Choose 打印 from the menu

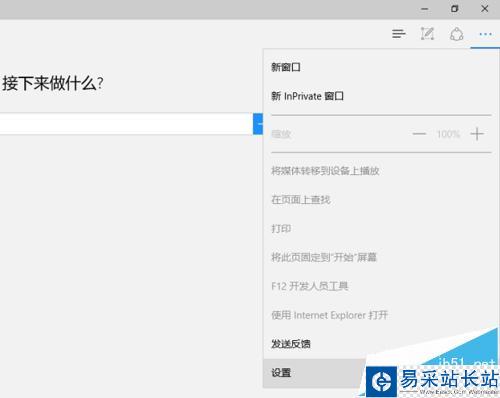point(281,229)
